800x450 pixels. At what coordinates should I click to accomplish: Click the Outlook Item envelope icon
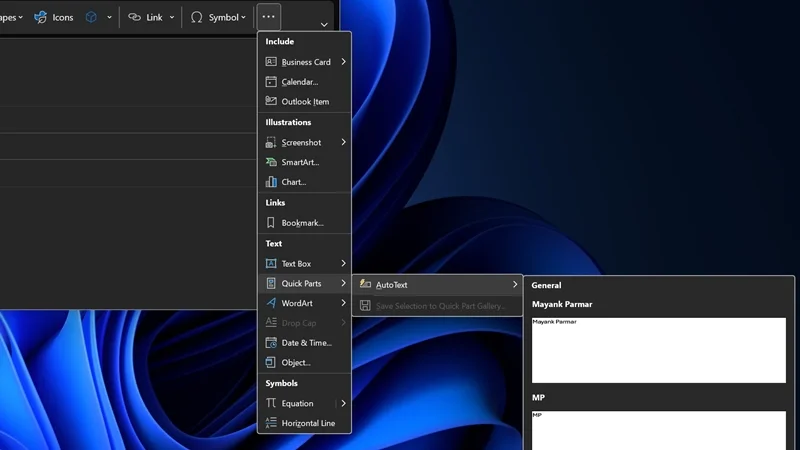point(271,101)
